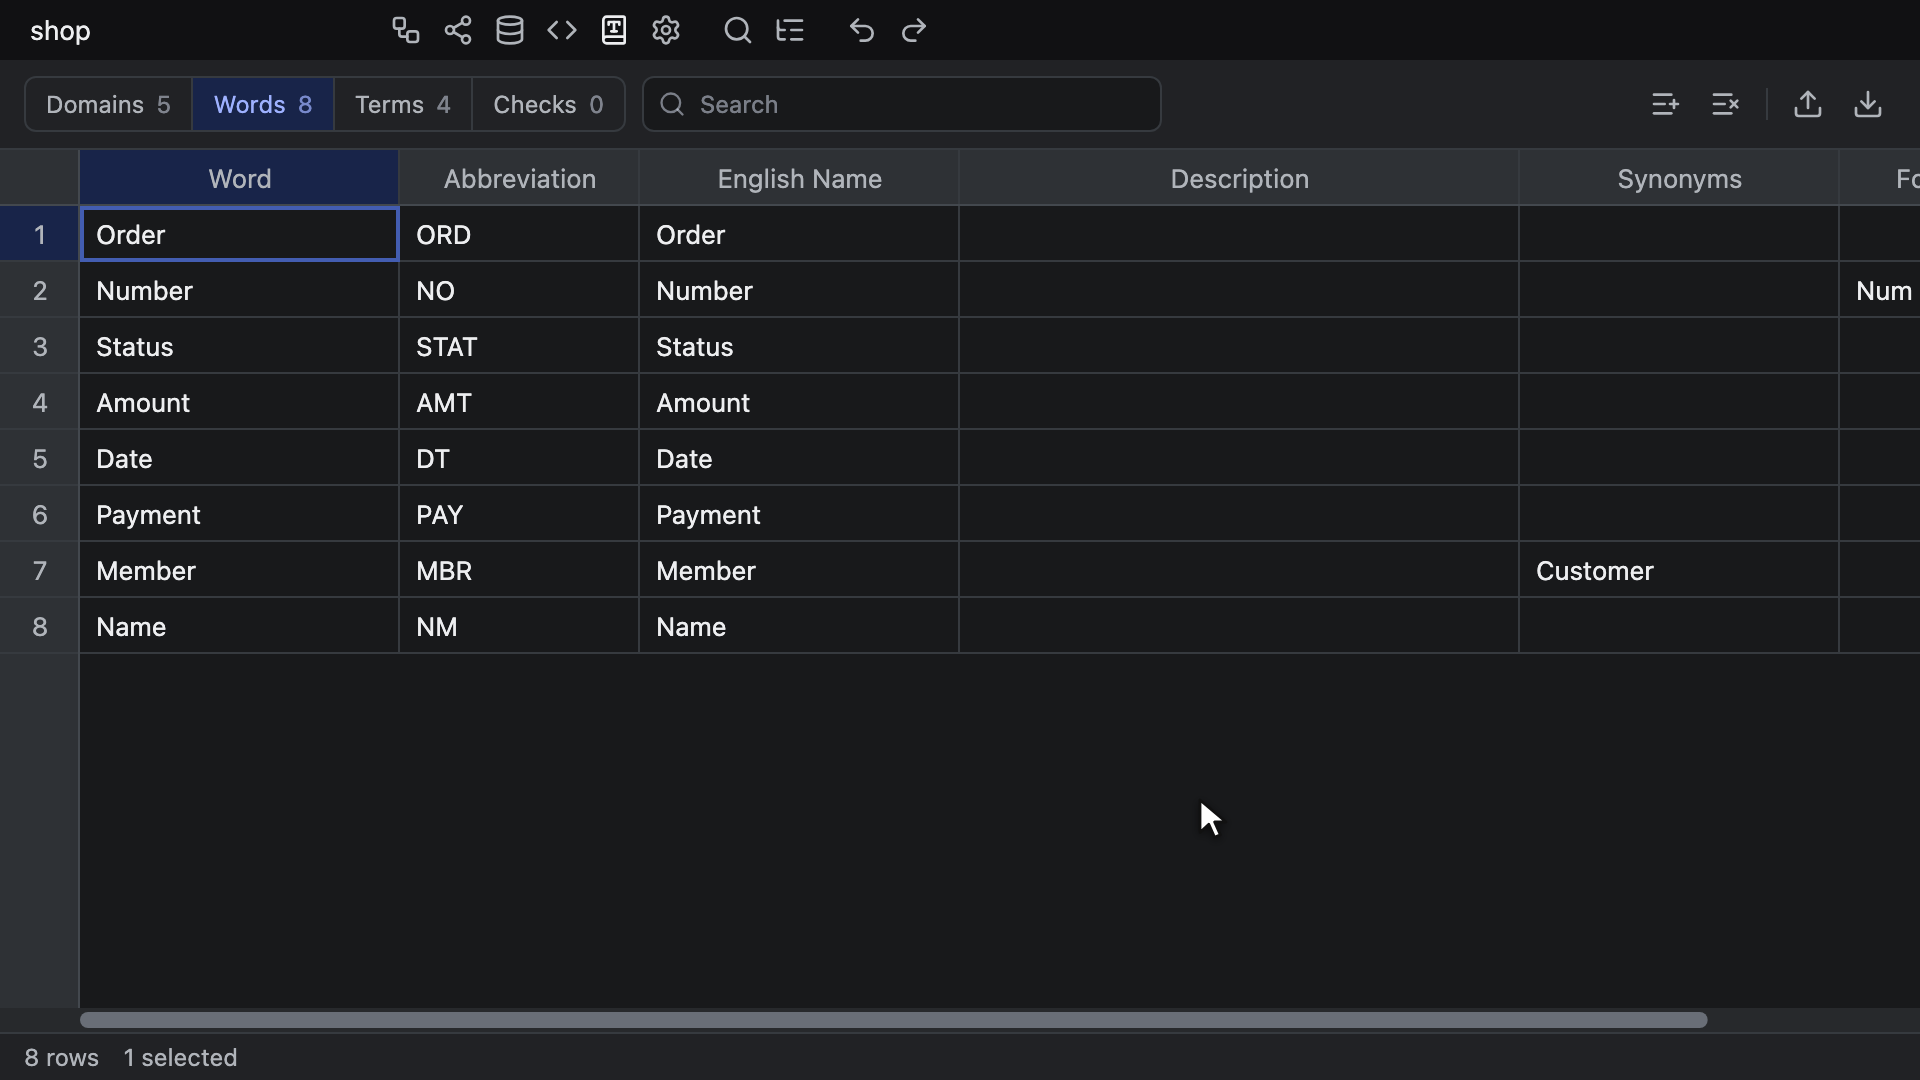Open the ERD diagram view icon
Viewport: 1920px width, 1080px height.
[405, 30]
